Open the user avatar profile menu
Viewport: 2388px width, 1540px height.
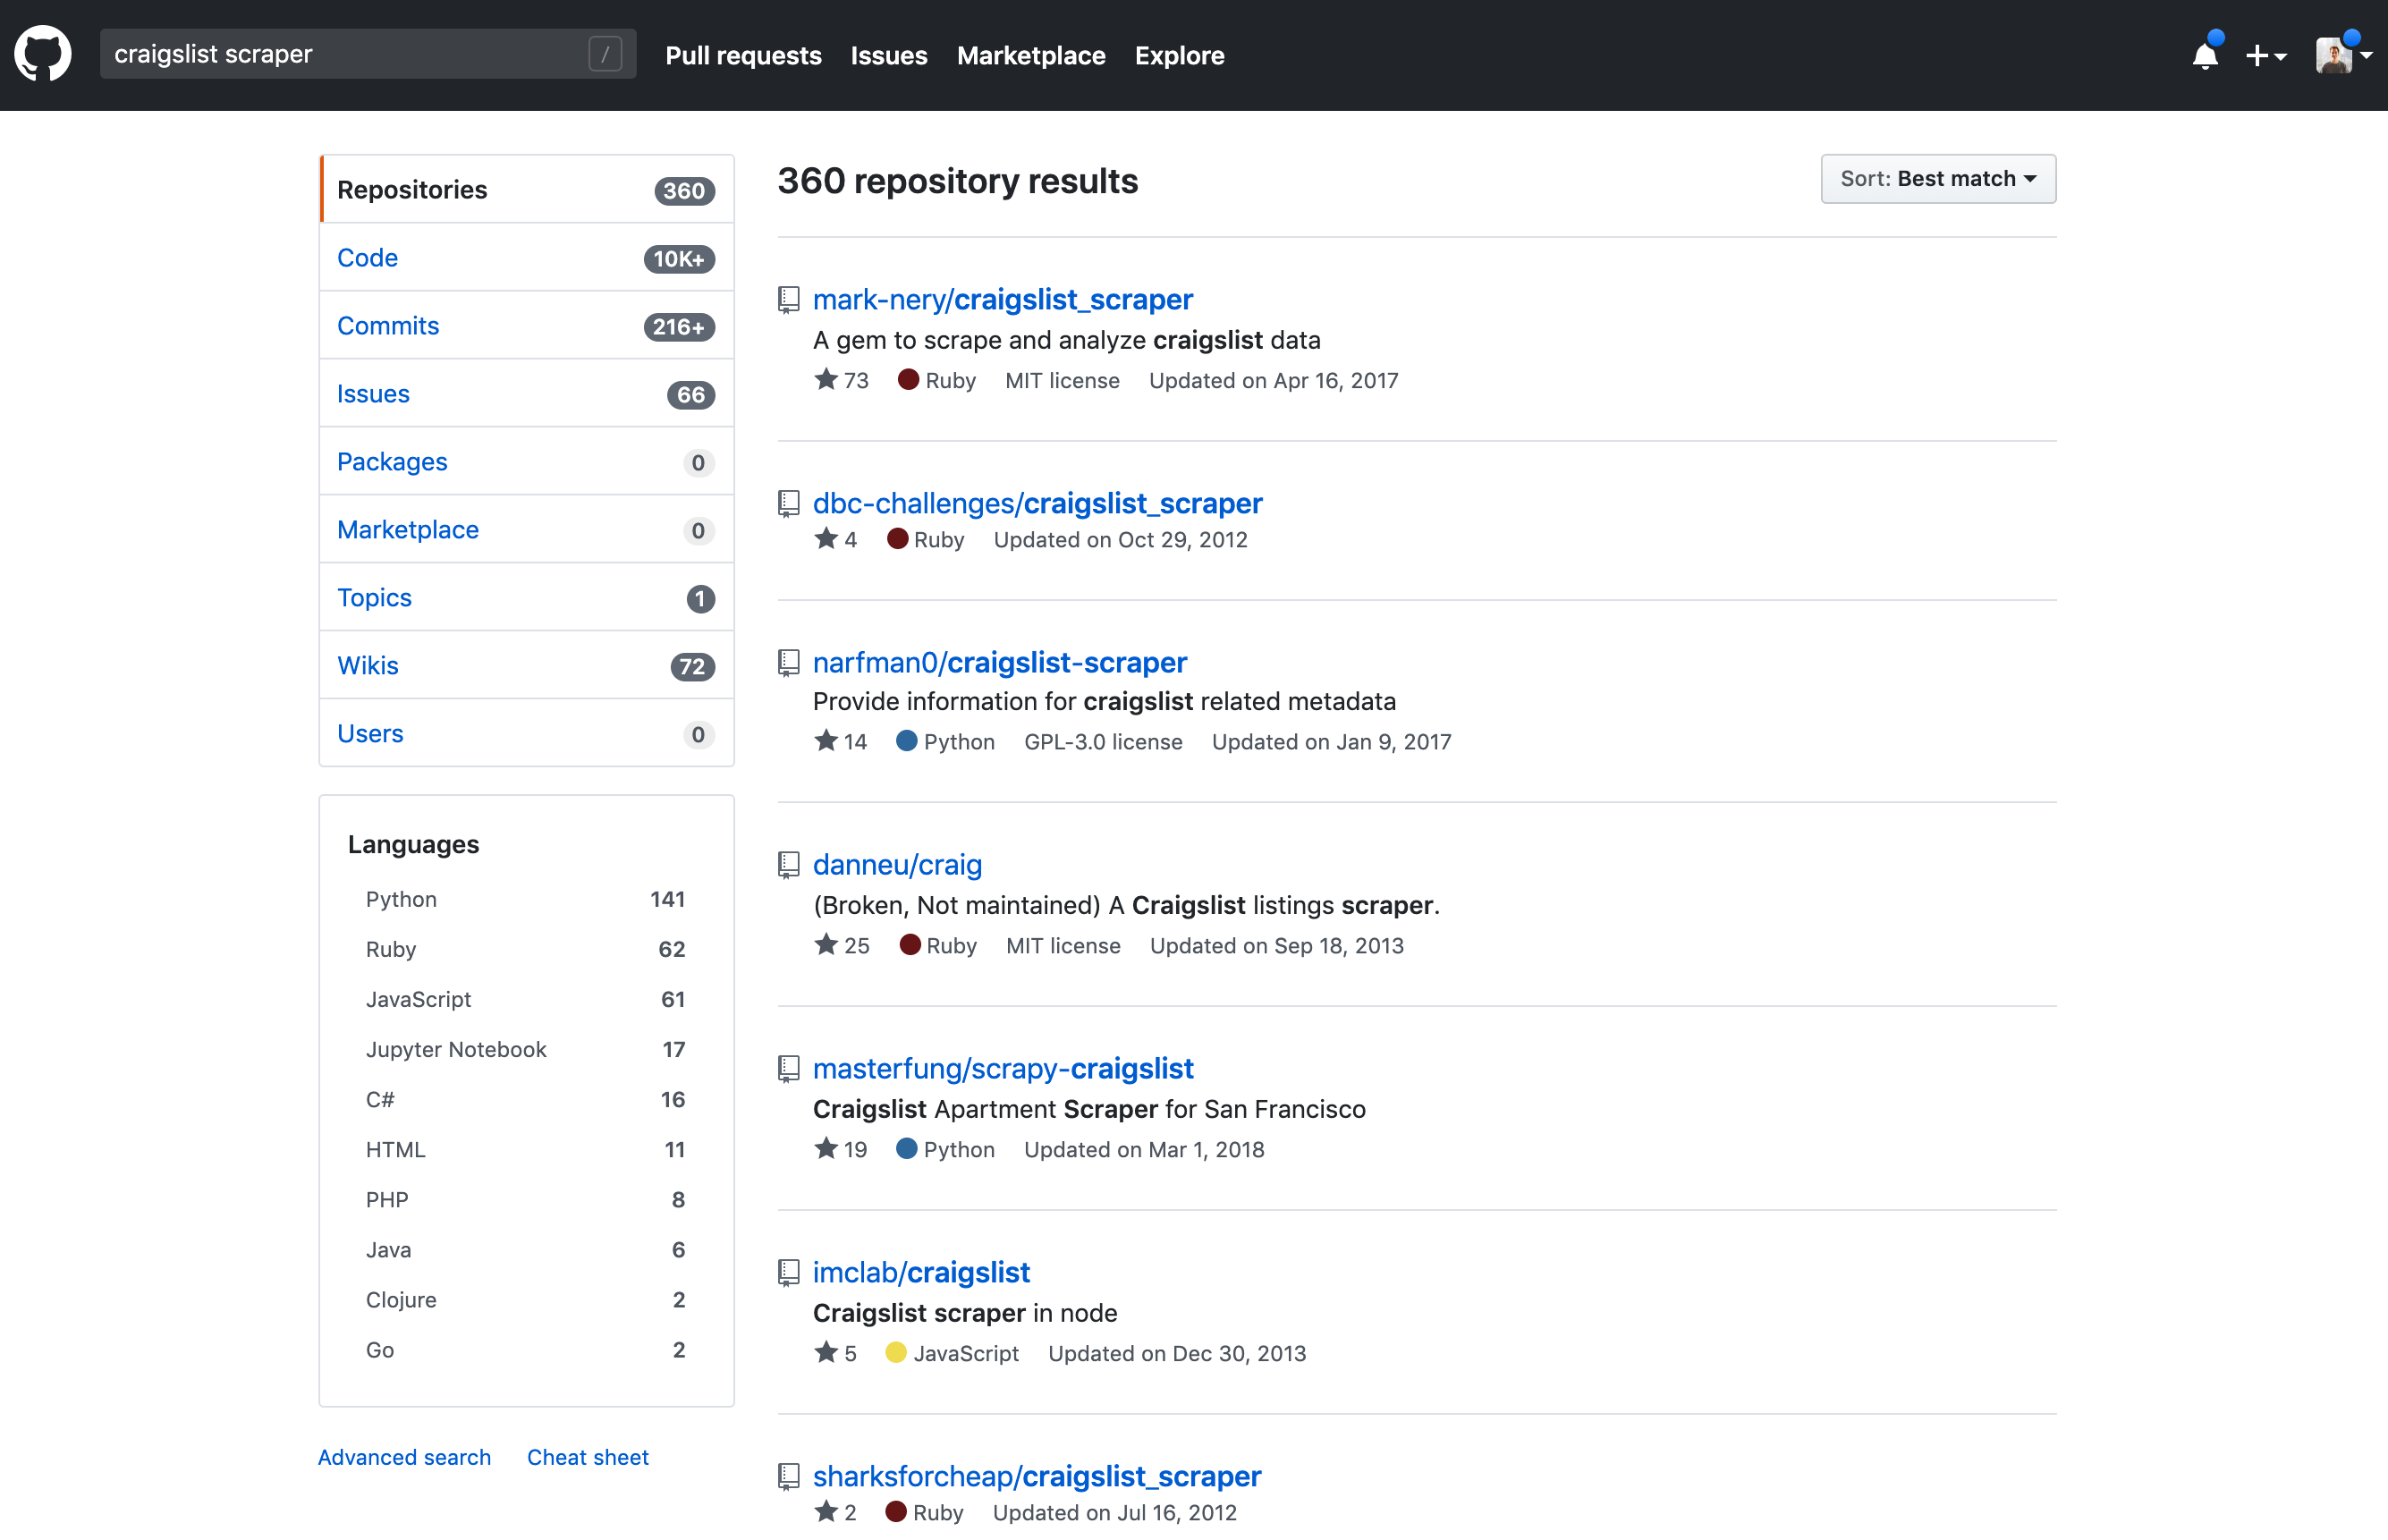click(x=2343, y=55)
